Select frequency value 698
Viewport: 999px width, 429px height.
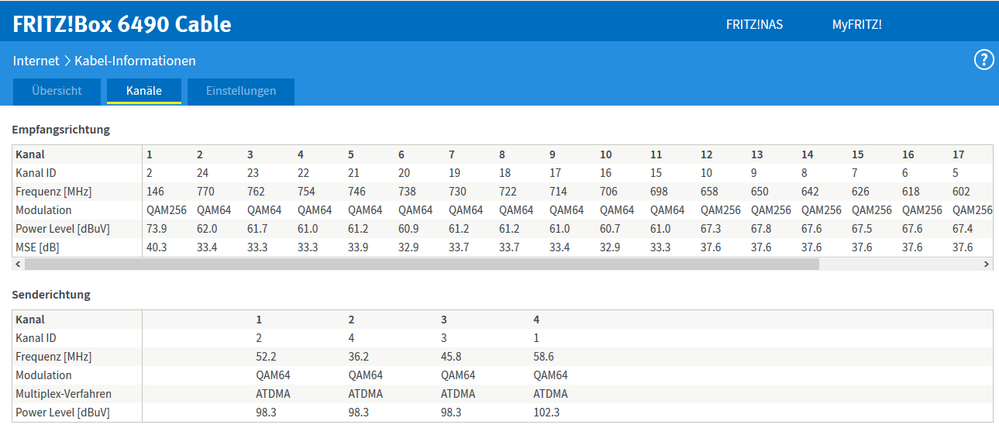tap(659, 191)
